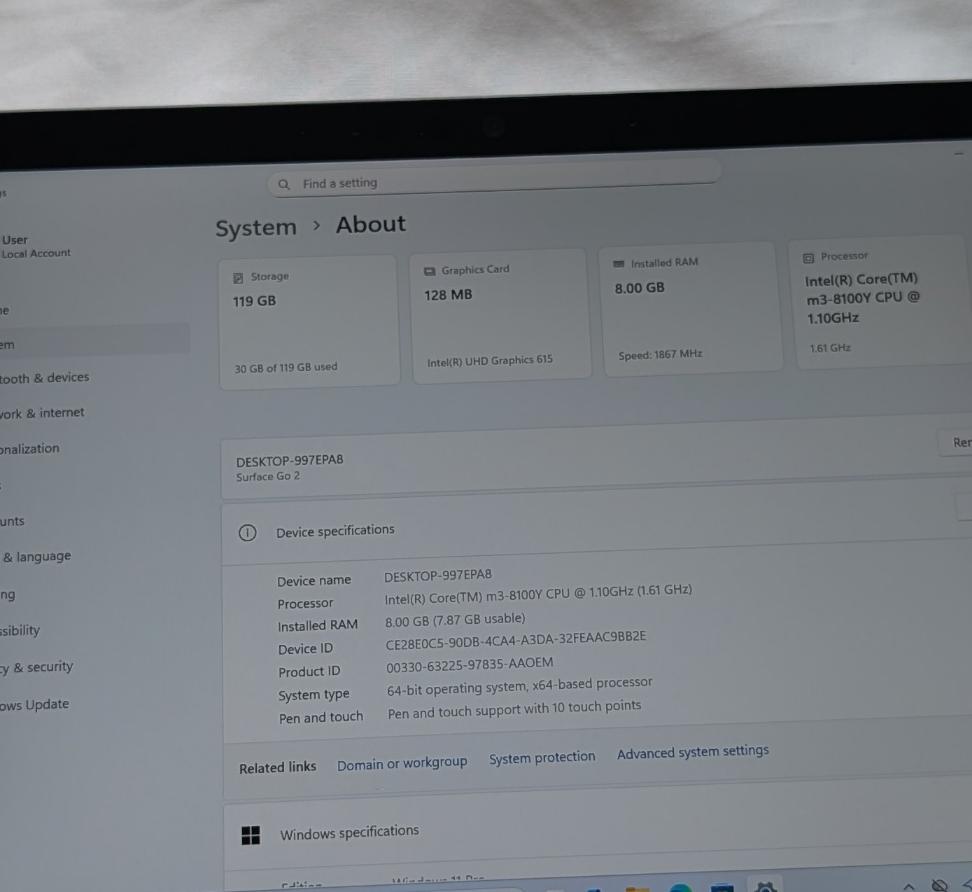Open Network & internet settings
972x892 pixels.
coord(42,413)
